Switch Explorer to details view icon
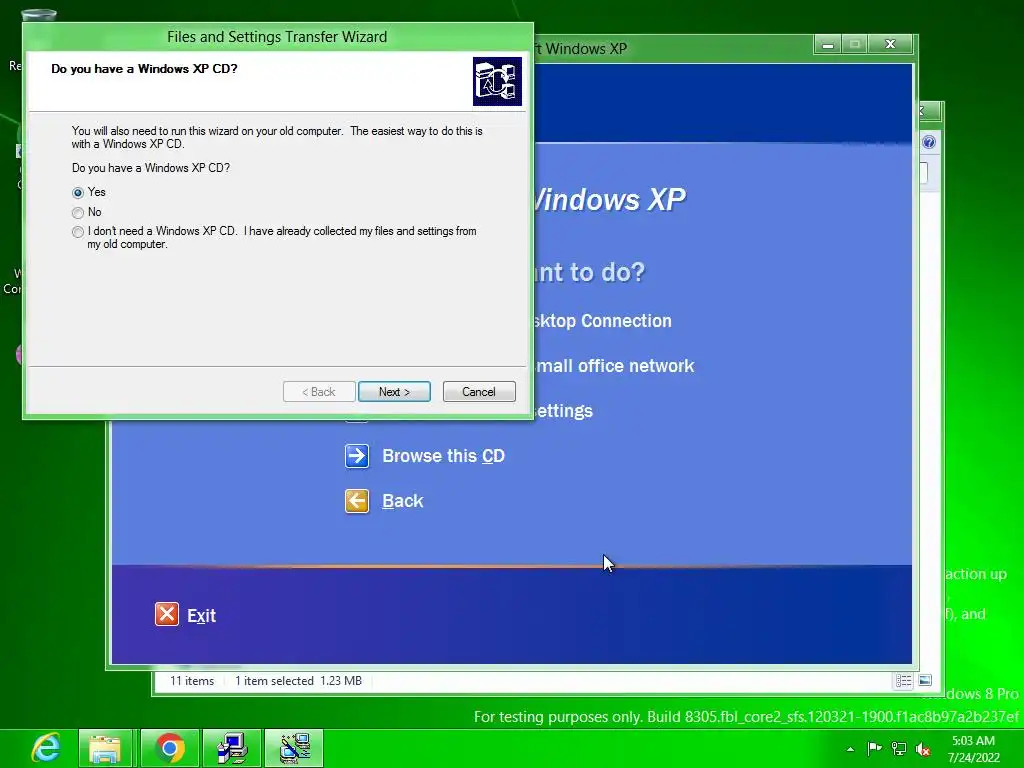The image size is (1024, 768). [904, 681]
